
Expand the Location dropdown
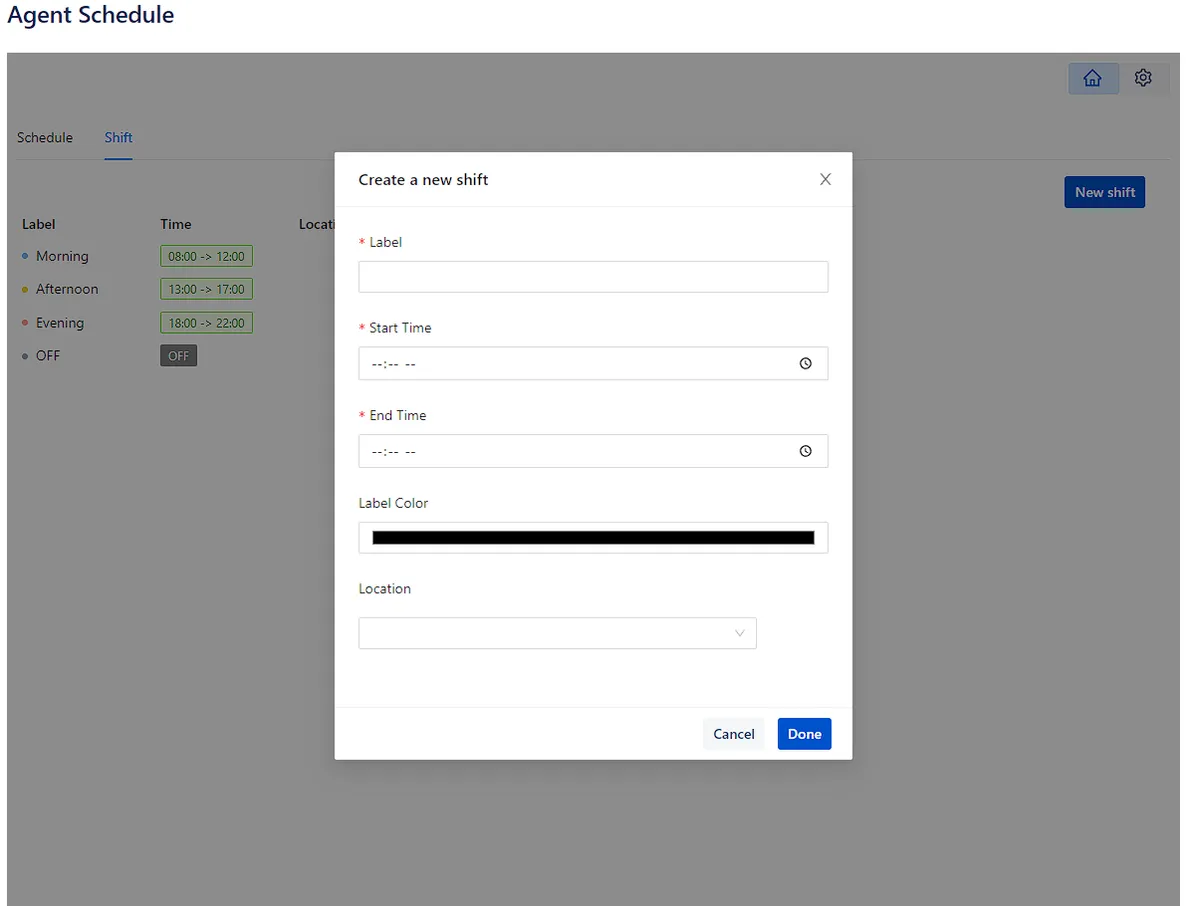point(557,633)
